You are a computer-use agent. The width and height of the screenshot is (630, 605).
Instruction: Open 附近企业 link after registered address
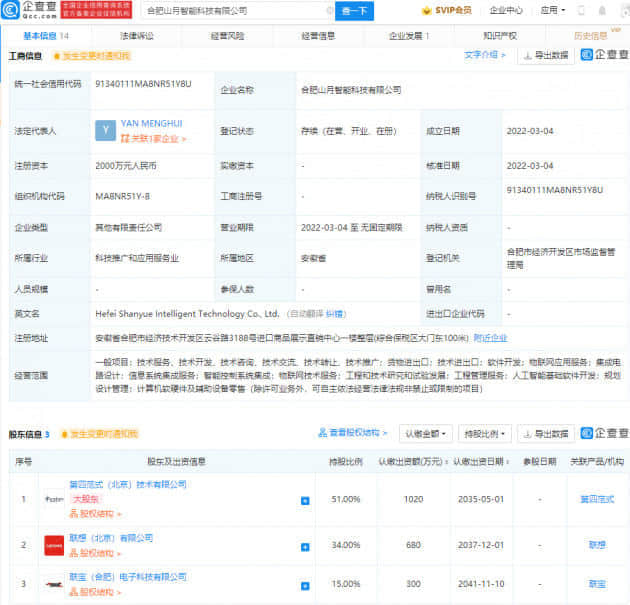[x=490, y=338]
